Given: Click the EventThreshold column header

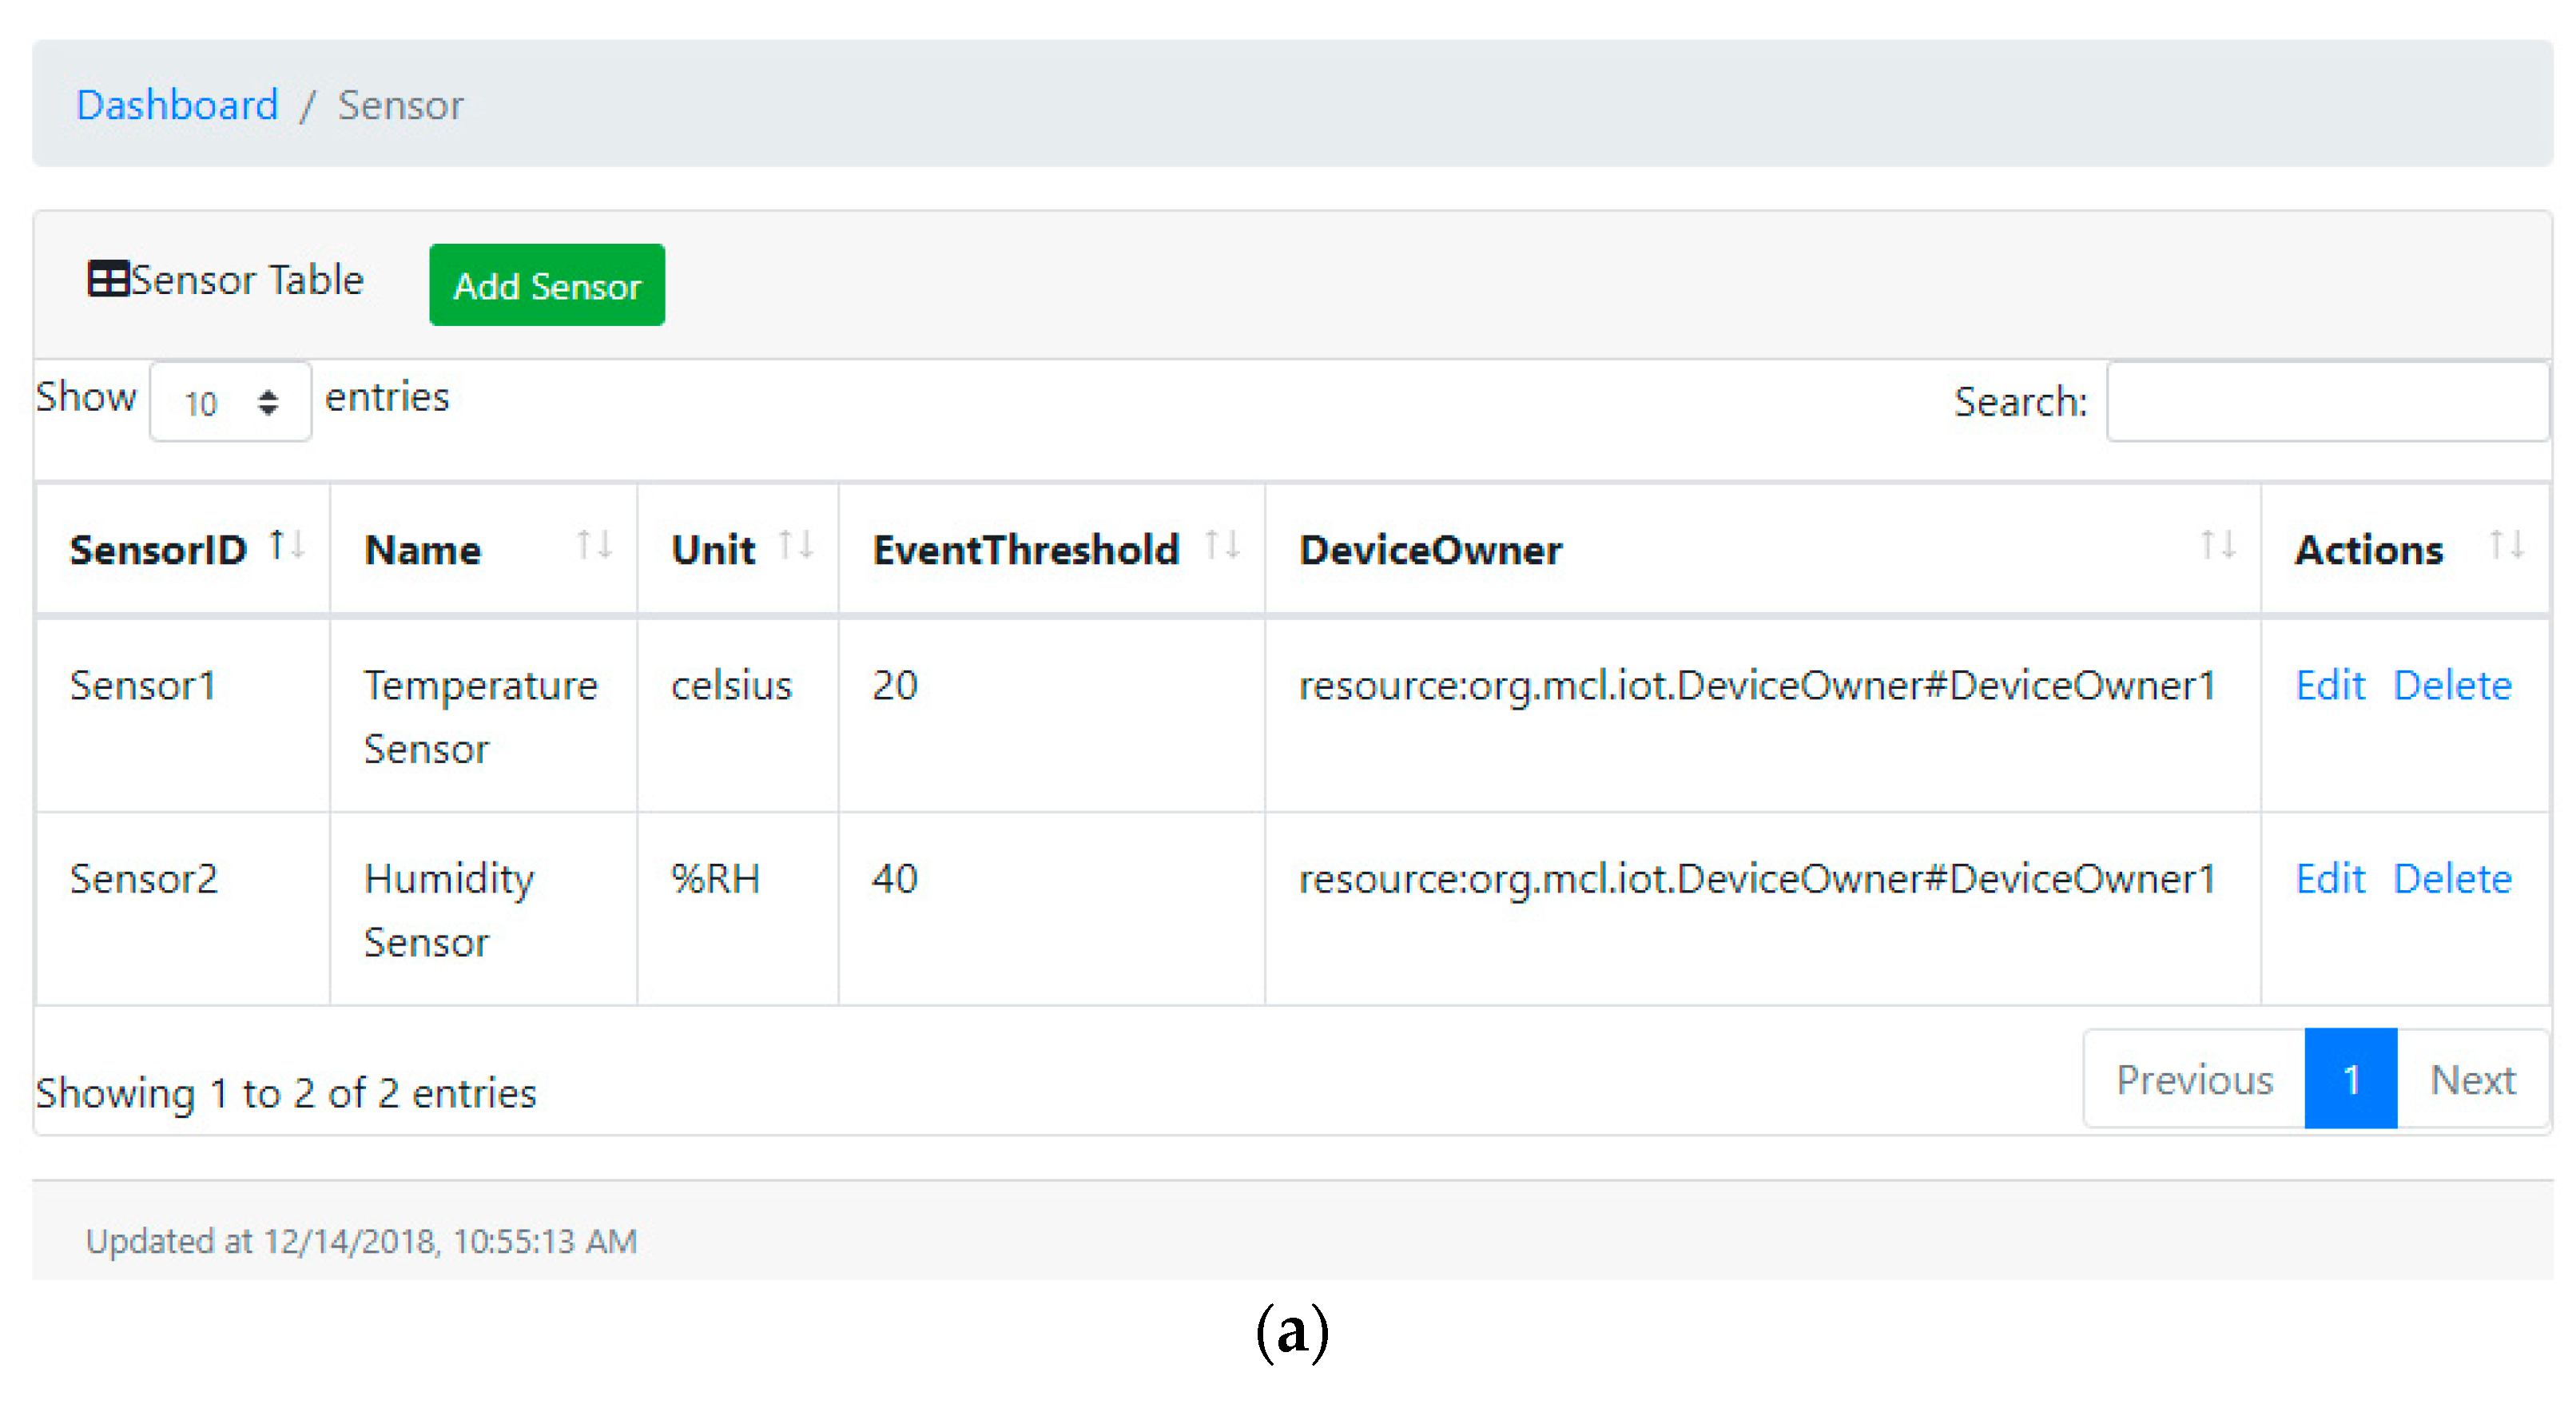Looking at the screenshot, I should click(1025, 550).
